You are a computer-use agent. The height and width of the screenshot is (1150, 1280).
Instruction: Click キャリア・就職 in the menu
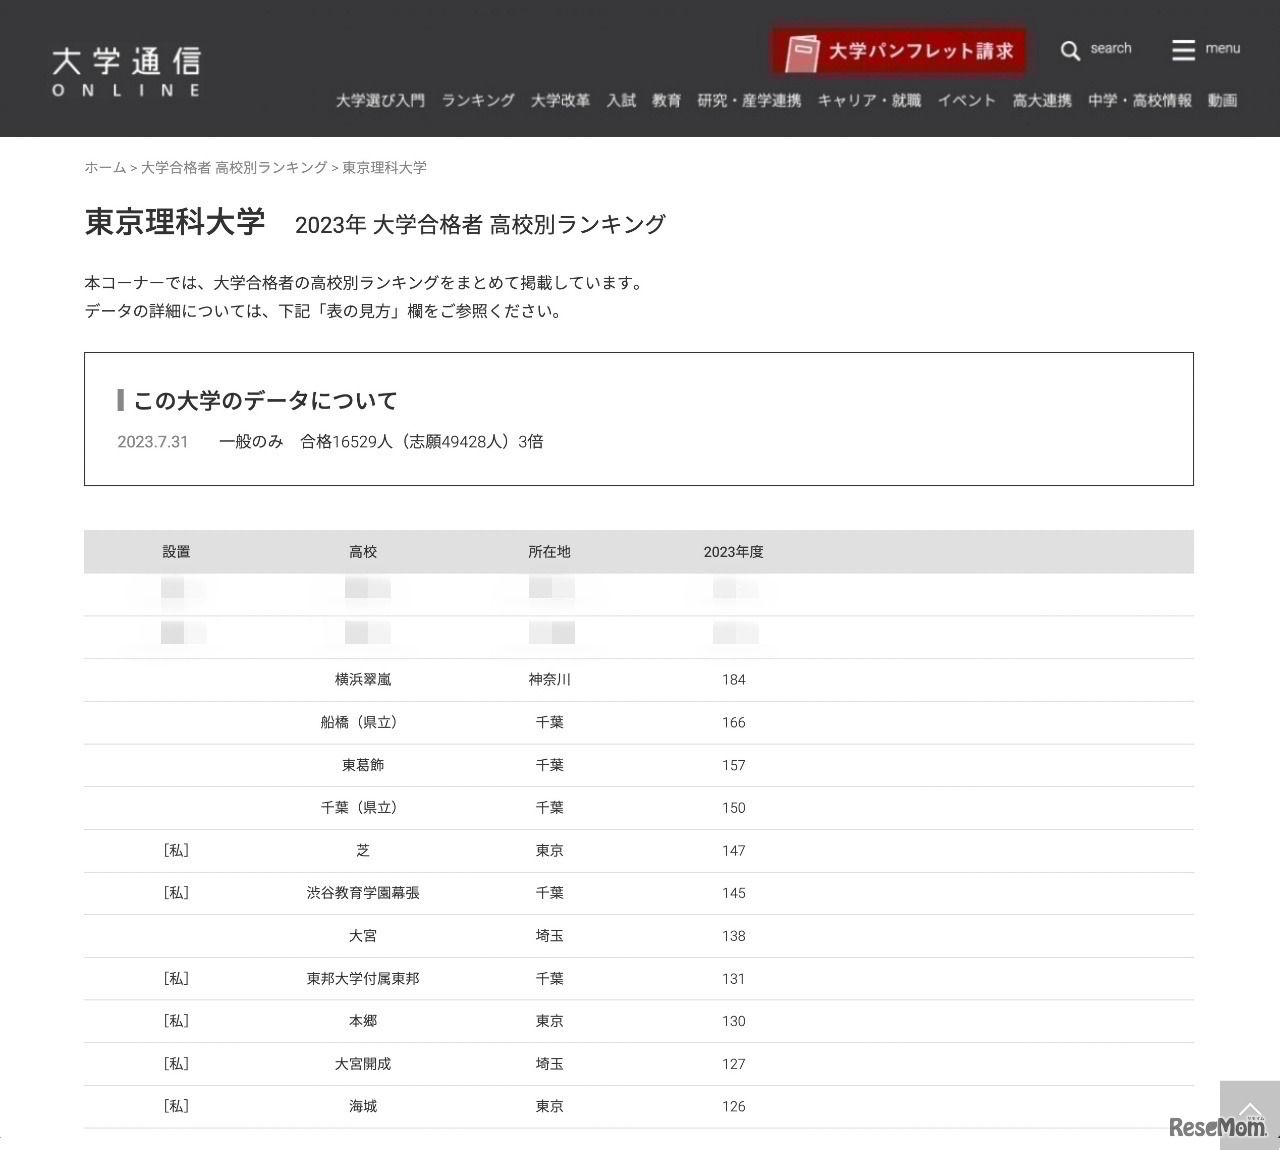(869, 100)
